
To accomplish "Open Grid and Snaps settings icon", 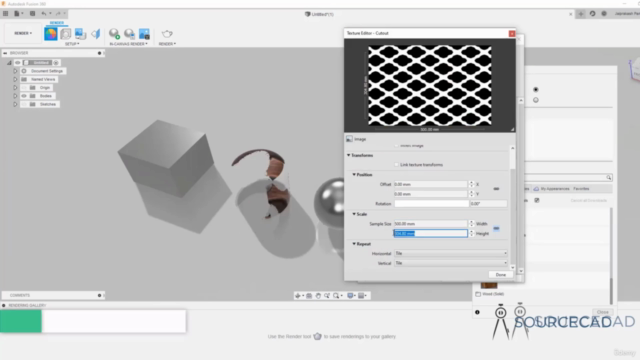I will (362, 296).
